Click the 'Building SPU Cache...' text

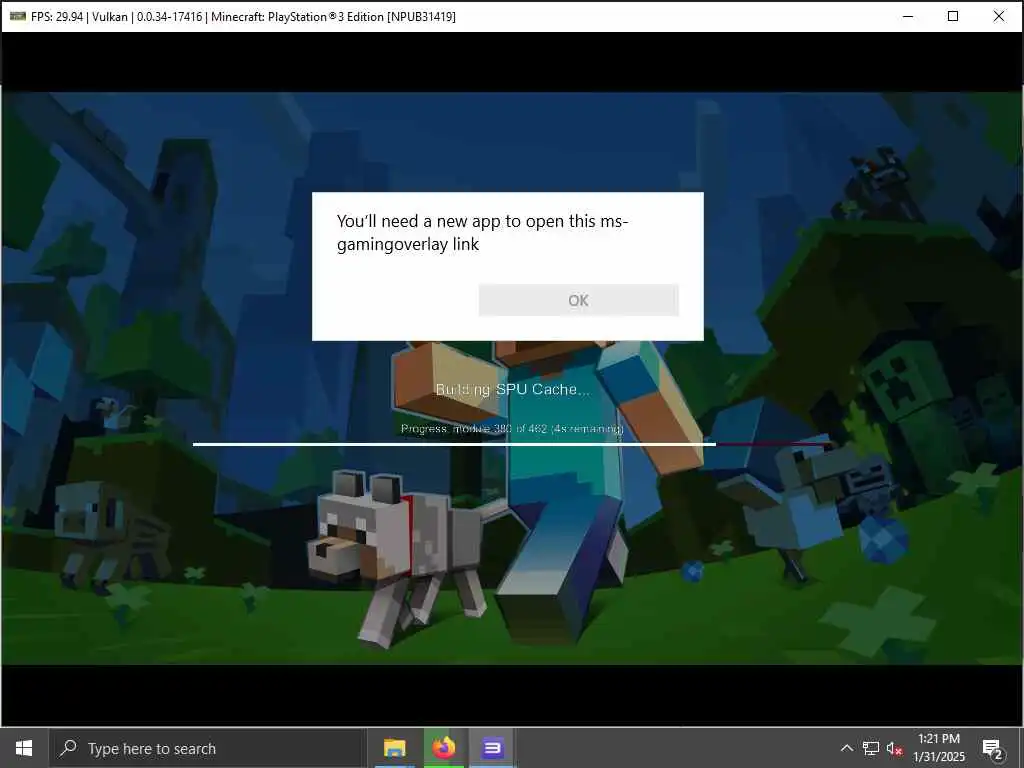[513, 390]
